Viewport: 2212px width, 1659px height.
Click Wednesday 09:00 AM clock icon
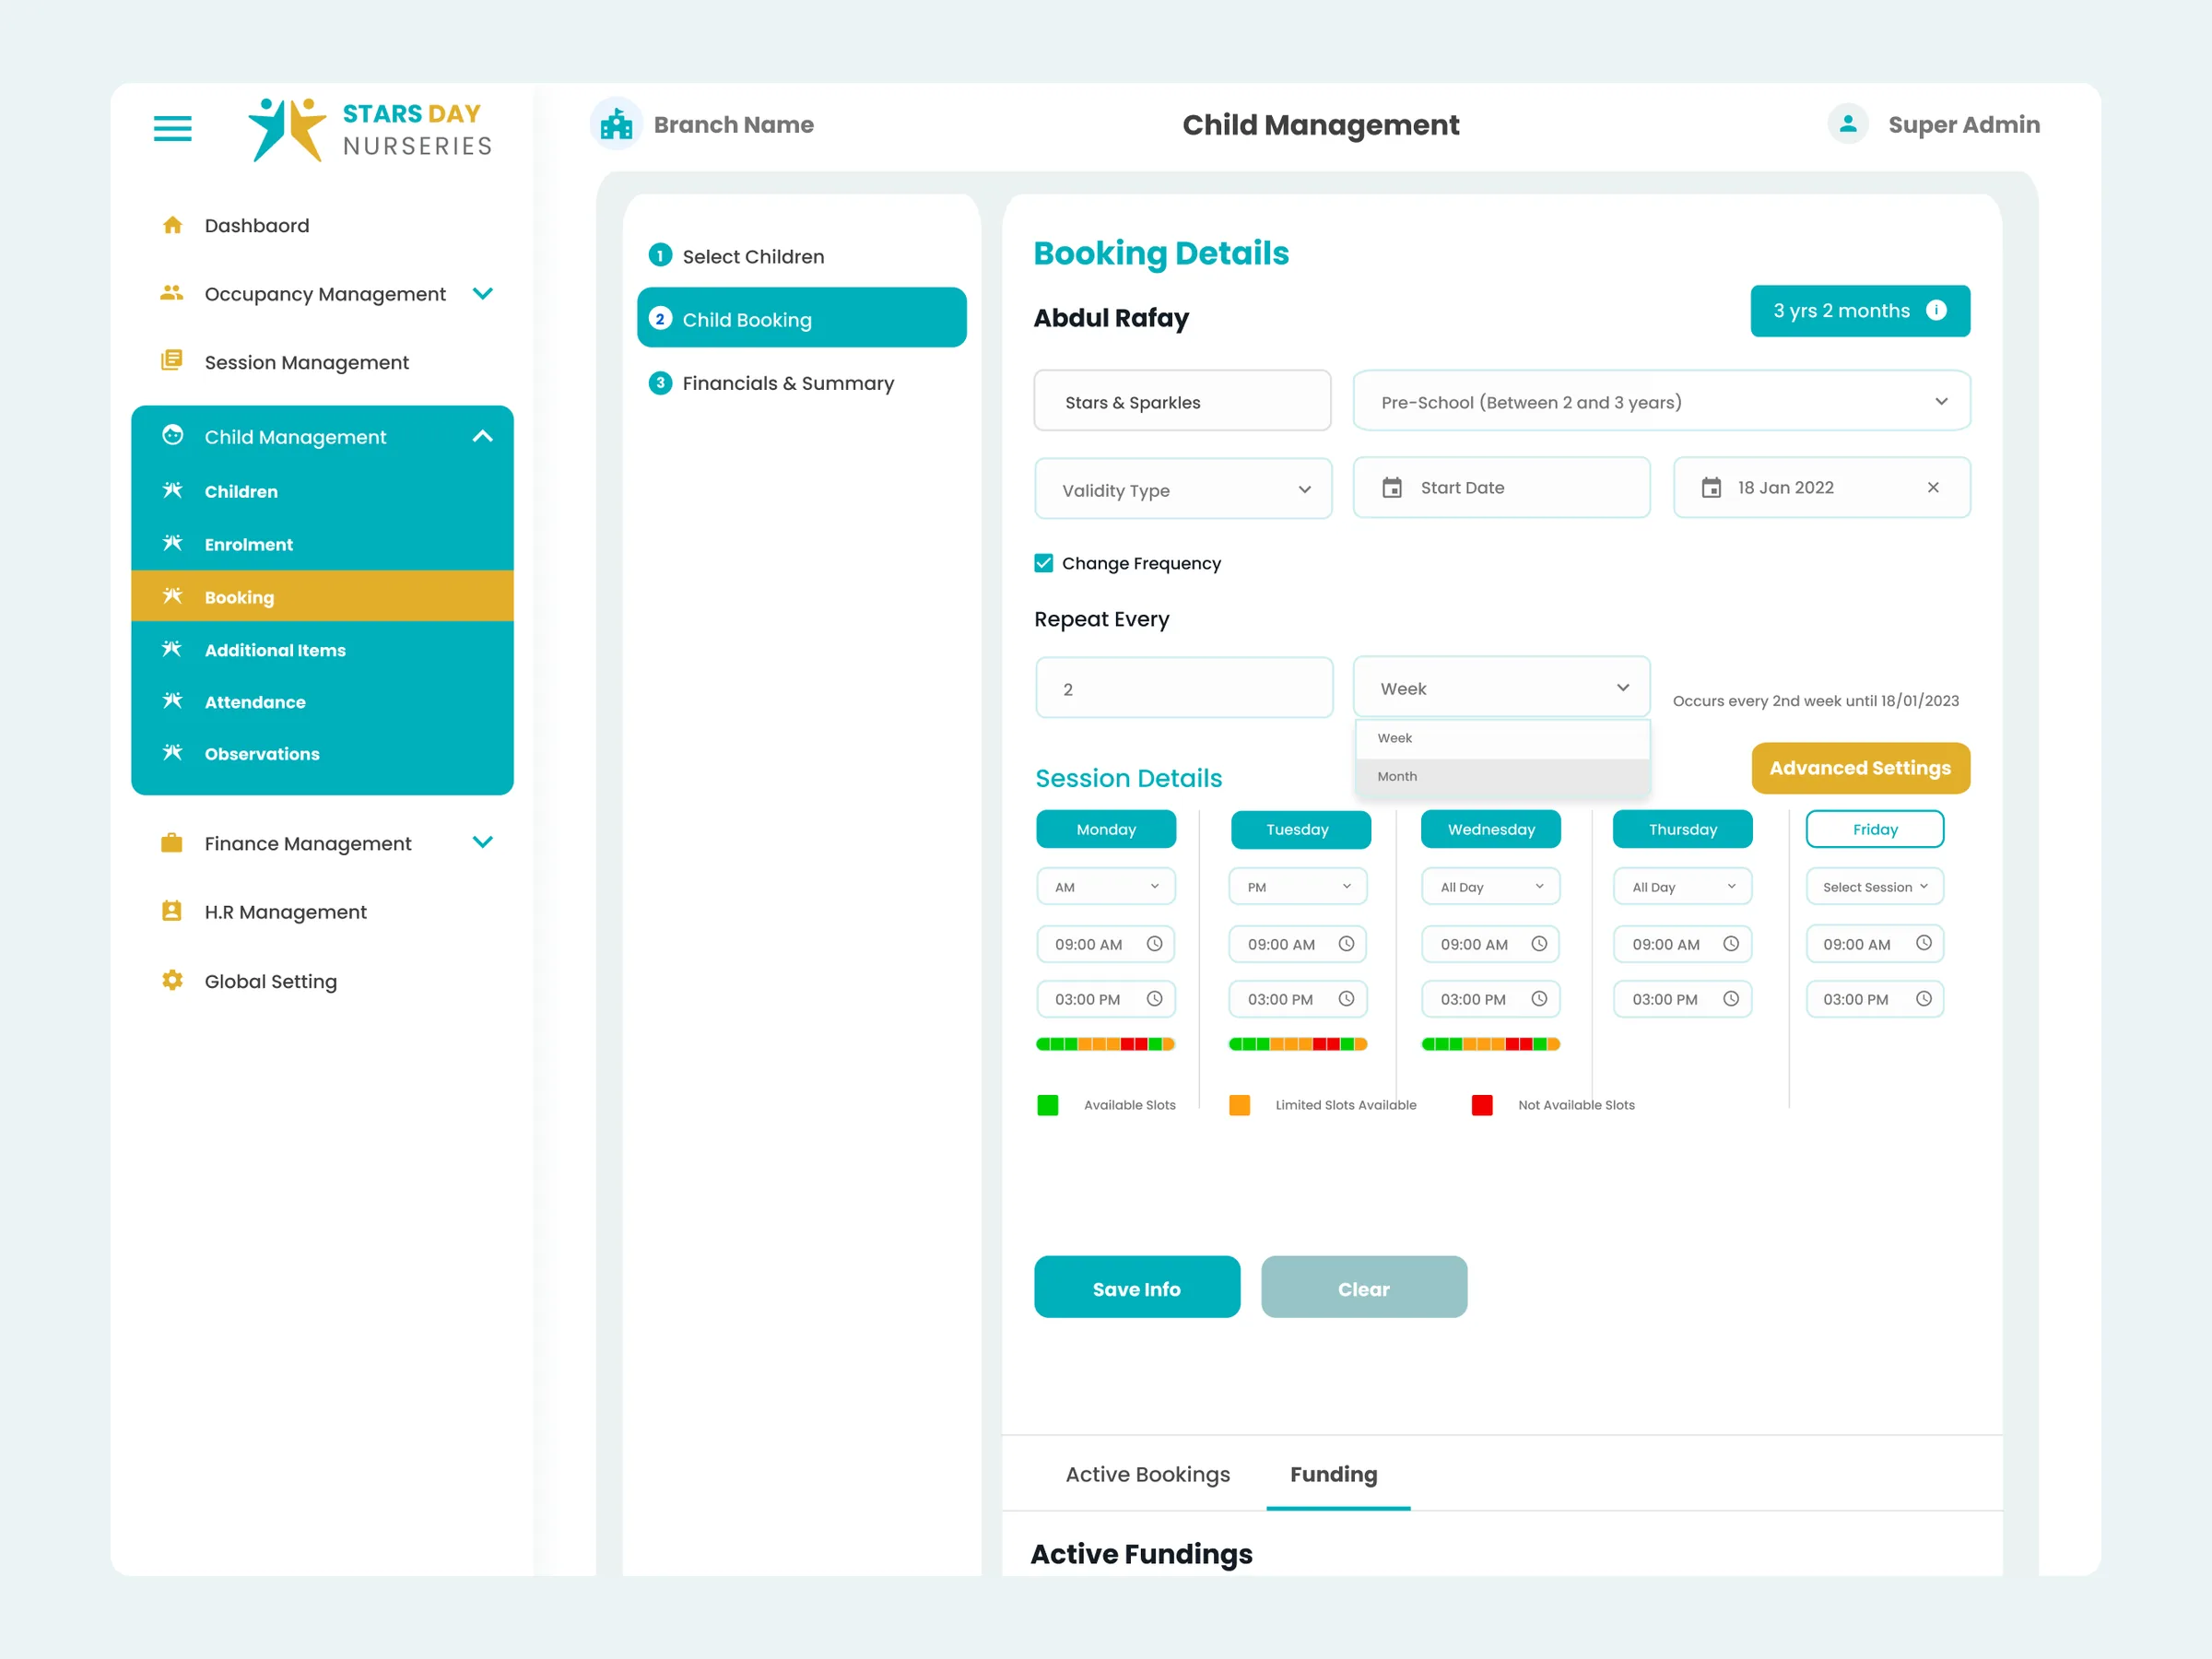pos(1539,943)
